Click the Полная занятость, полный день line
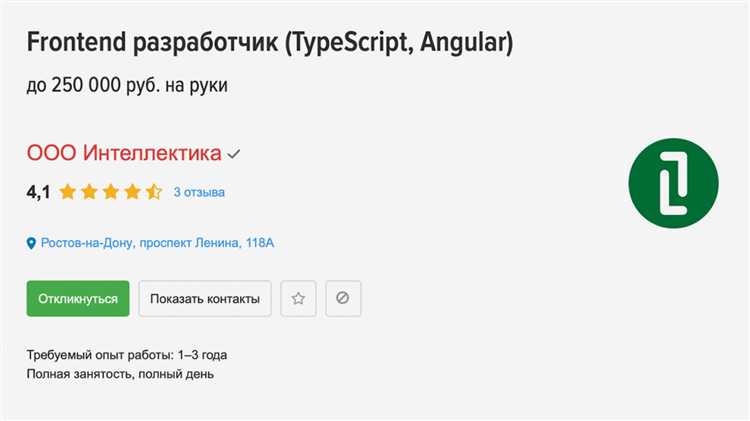750x421 pixels. point(120,374)
